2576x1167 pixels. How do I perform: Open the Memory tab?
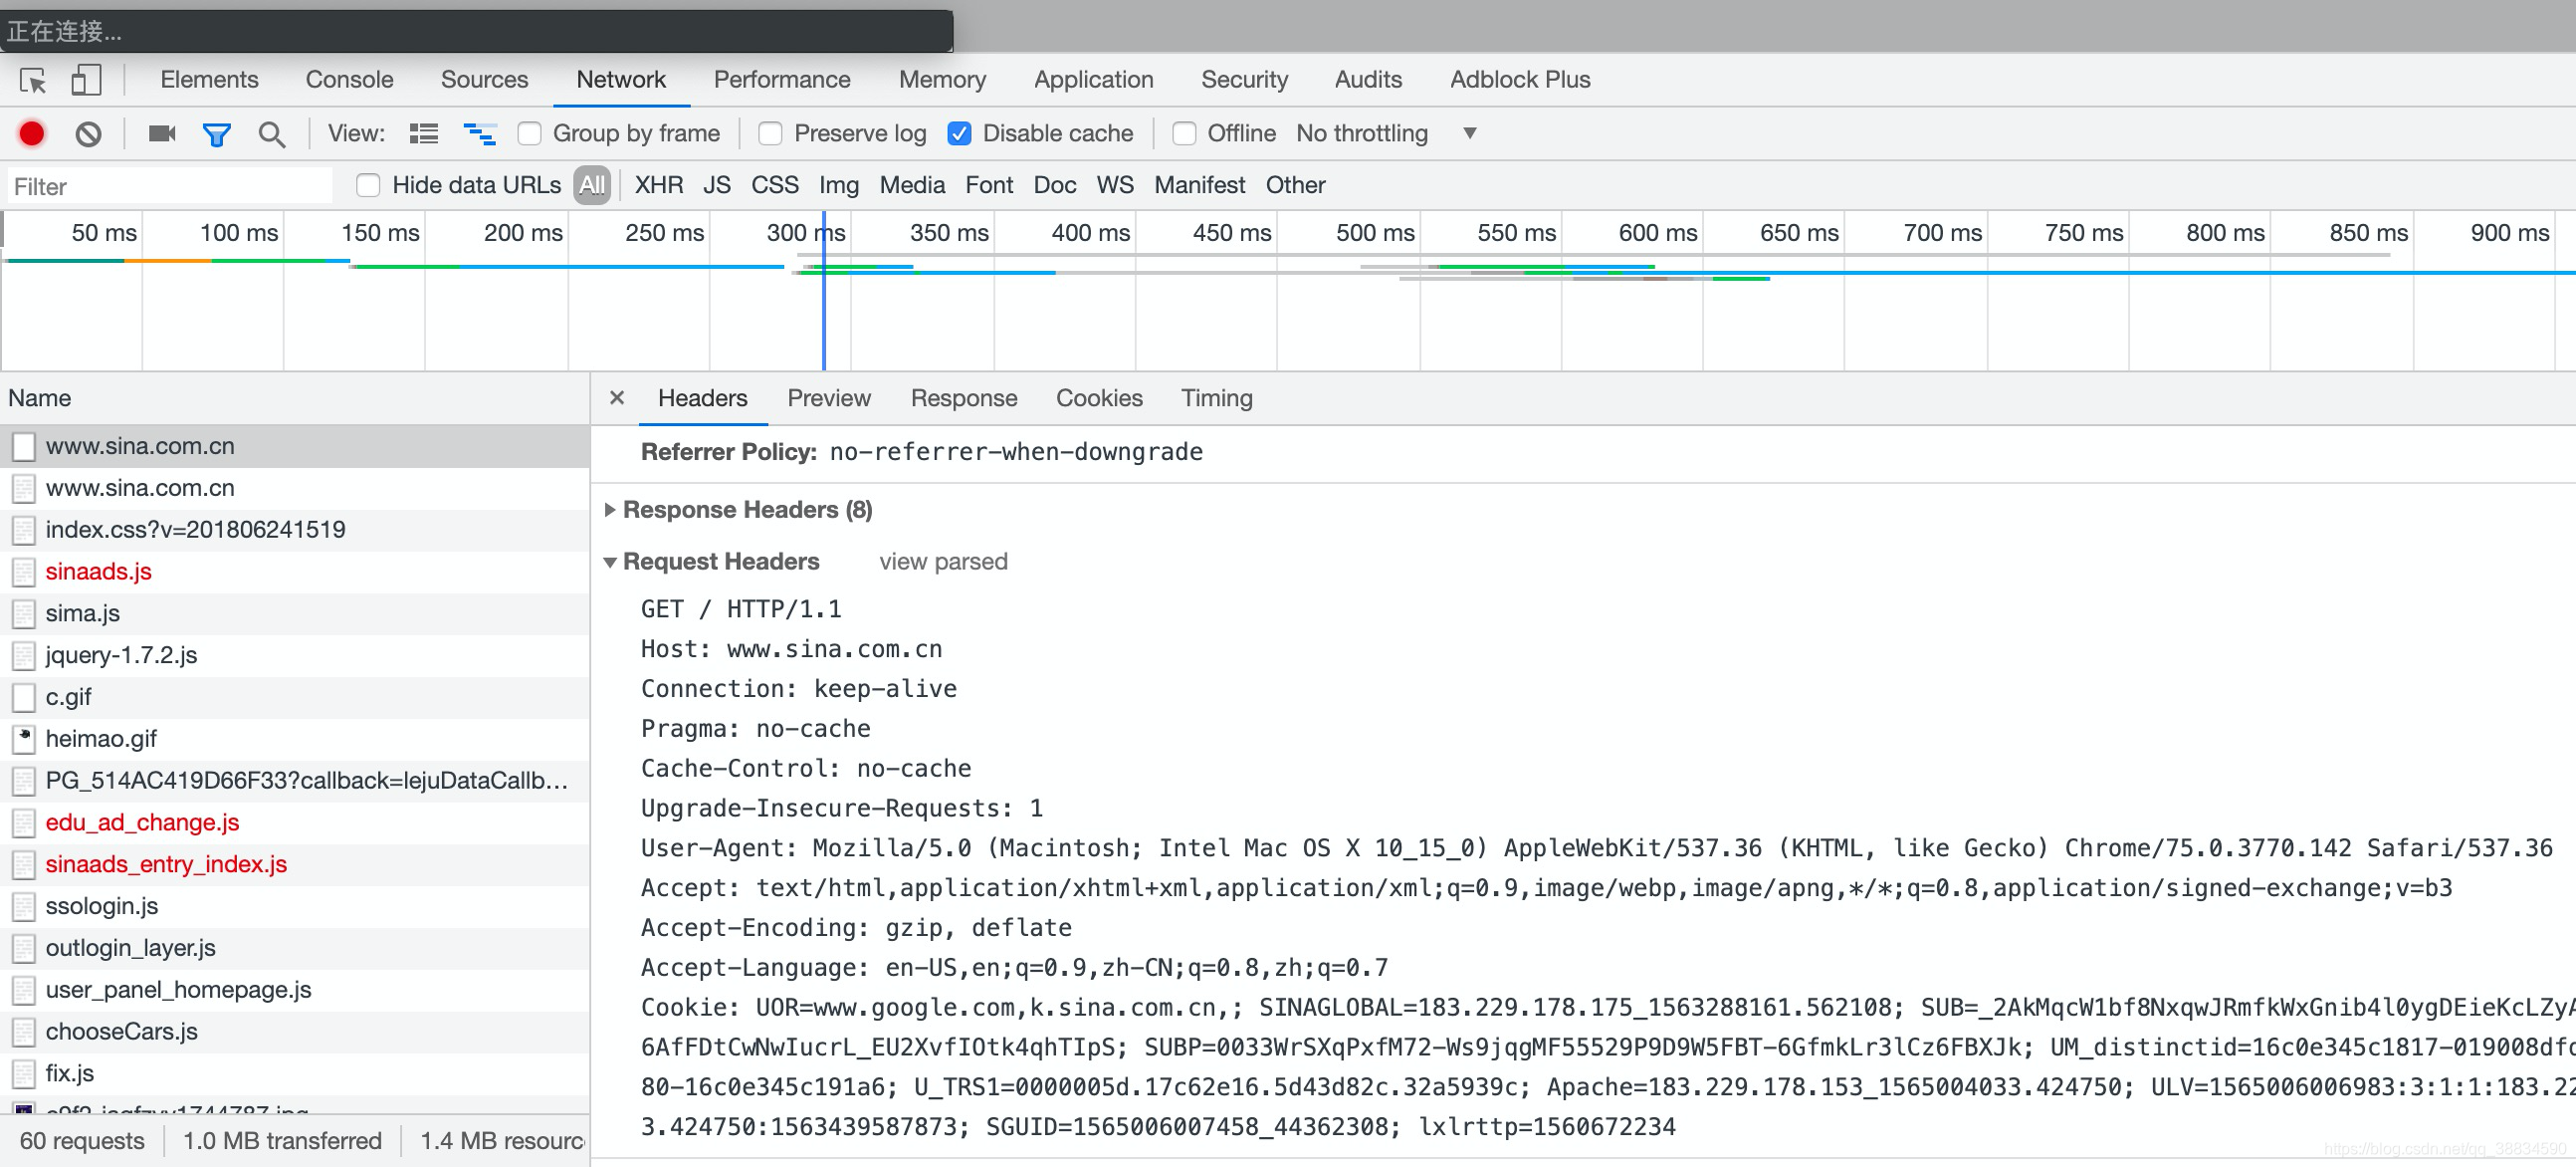(942, 80)
